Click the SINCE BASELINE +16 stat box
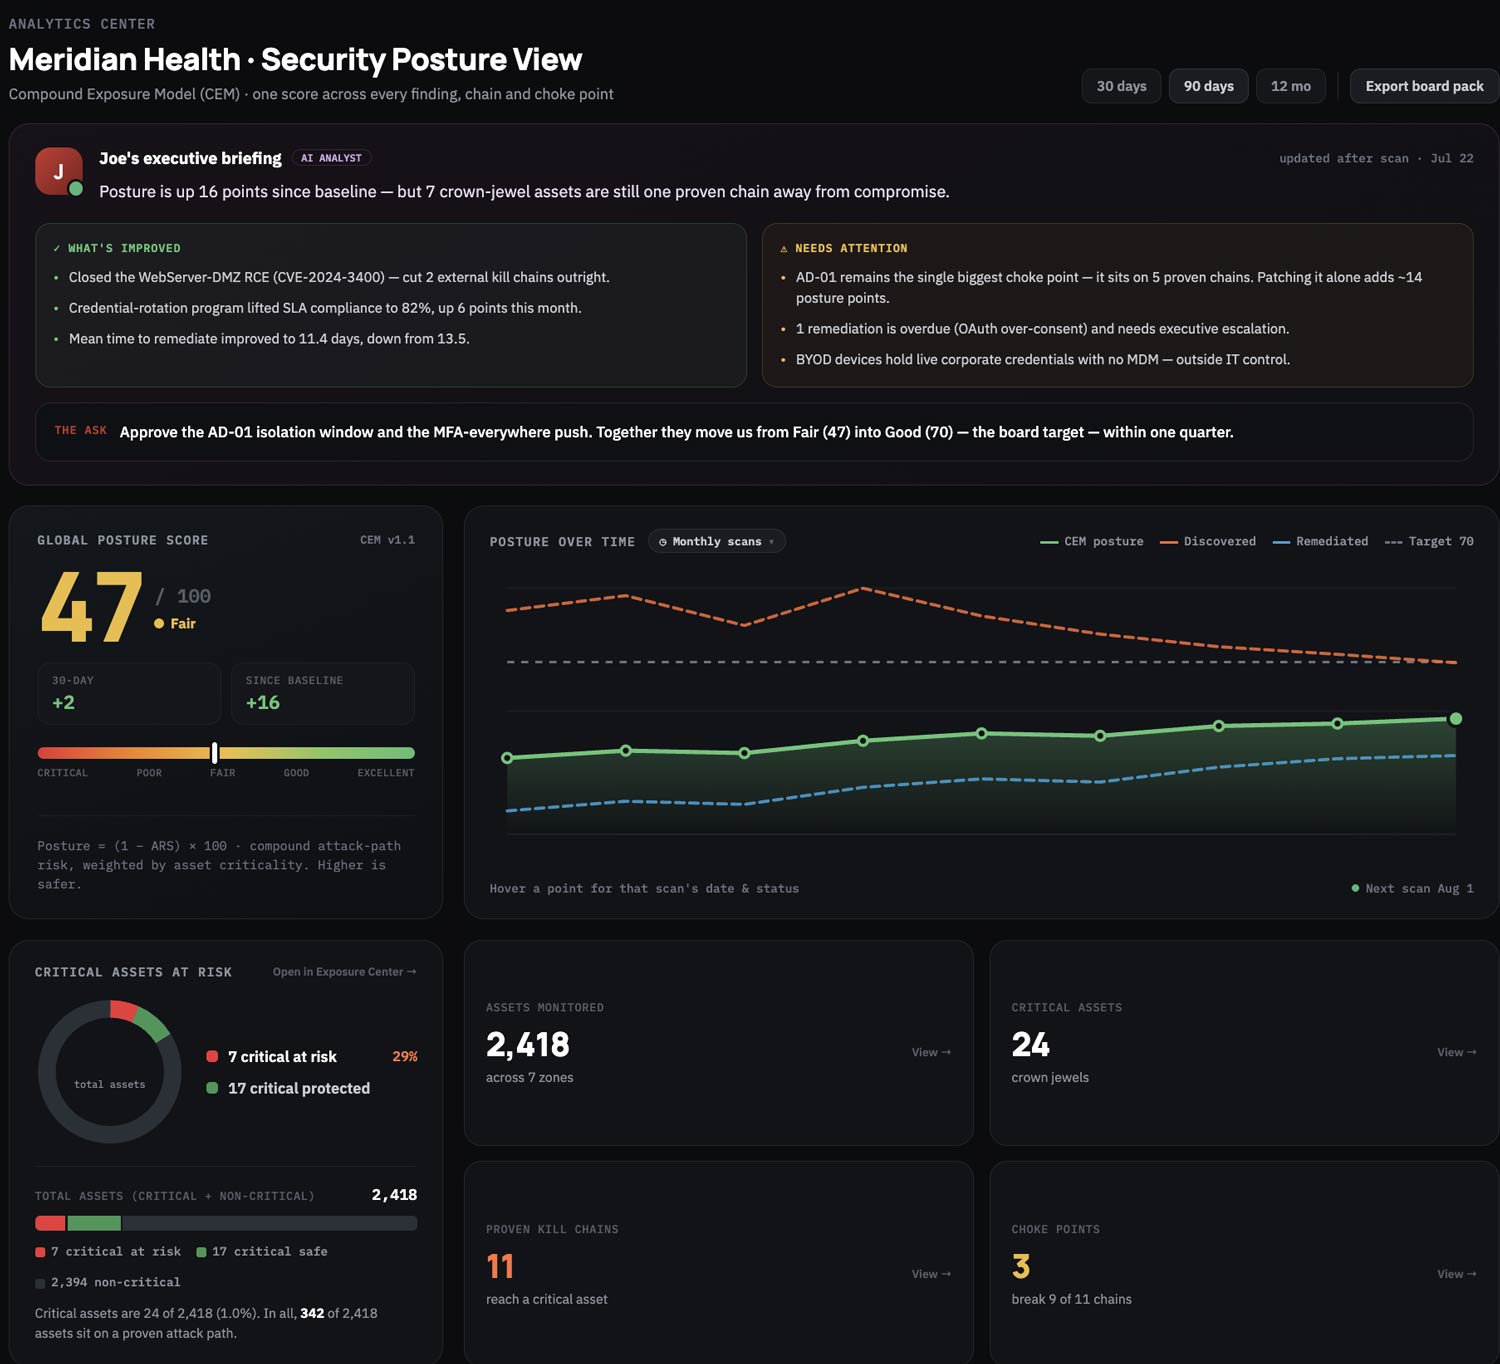 (323, 693)
